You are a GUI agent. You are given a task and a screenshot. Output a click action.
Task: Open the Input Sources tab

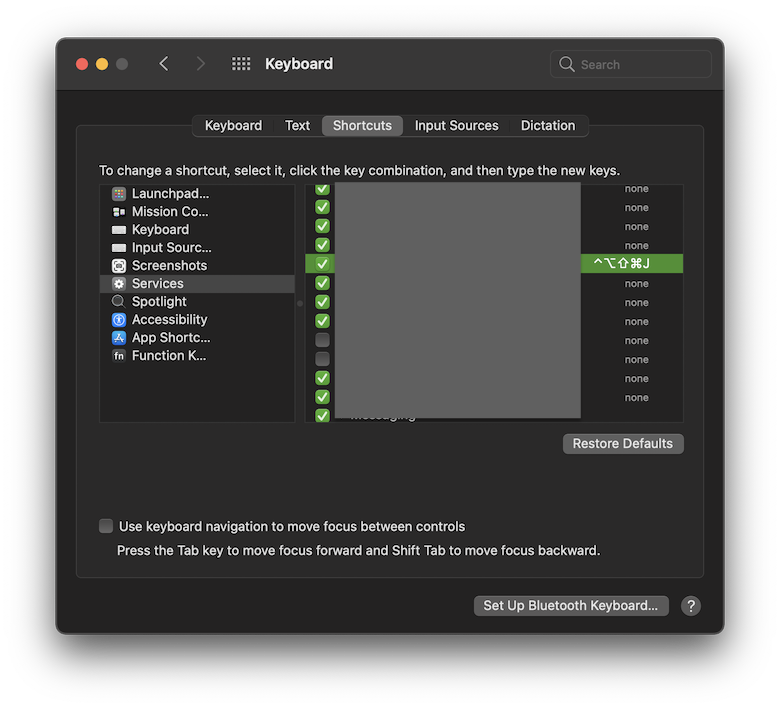[456, 125]
